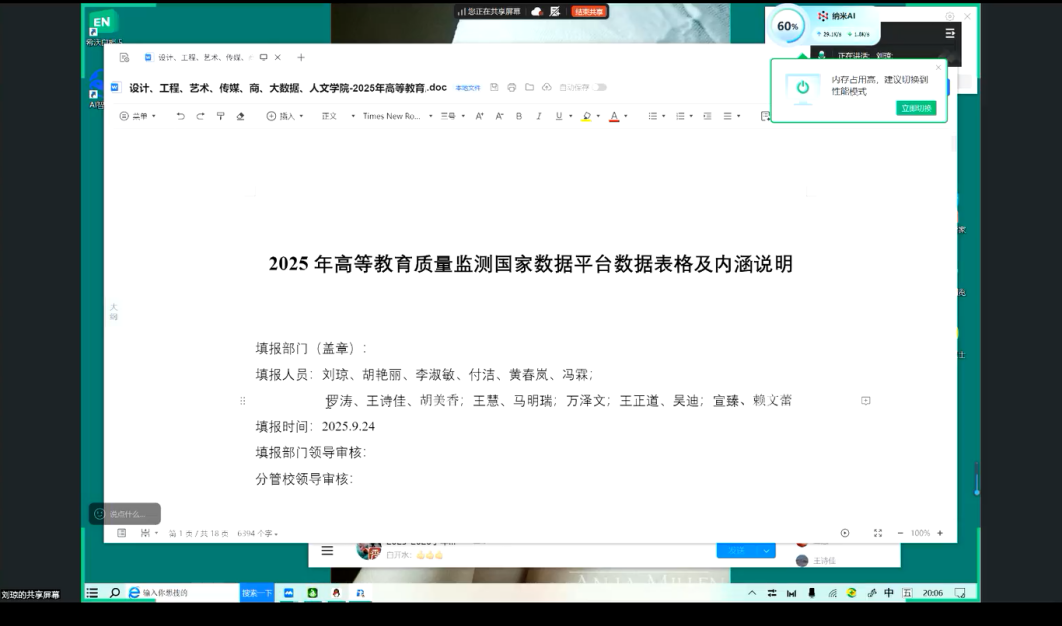This screenshot has height=626, width=1062.
Task: Click the green 立即切换 button
Action: tap(915, 108)
